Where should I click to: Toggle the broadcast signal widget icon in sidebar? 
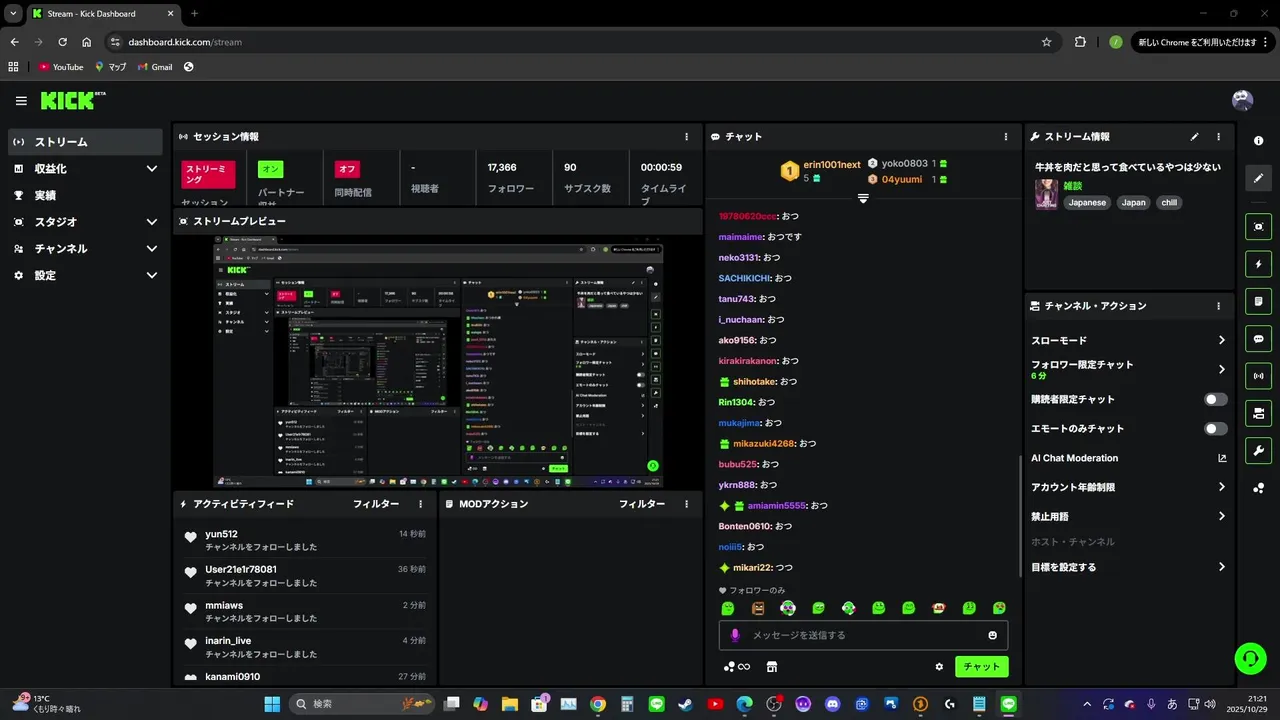1259,376
